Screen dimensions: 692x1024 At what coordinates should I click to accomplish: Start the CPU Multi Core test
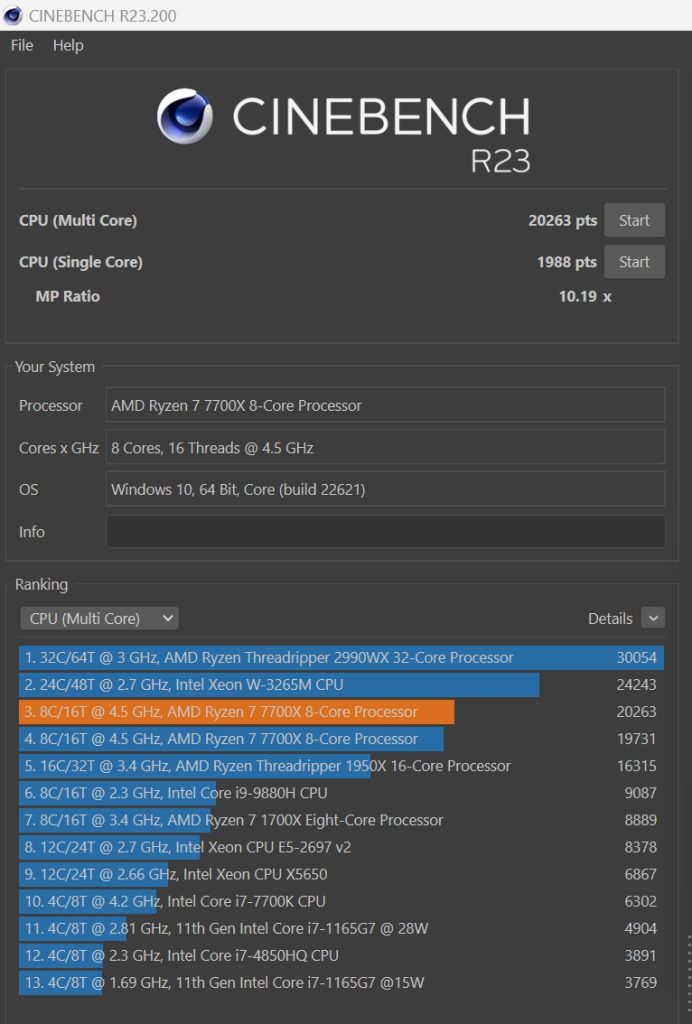[x=634, y=220]
